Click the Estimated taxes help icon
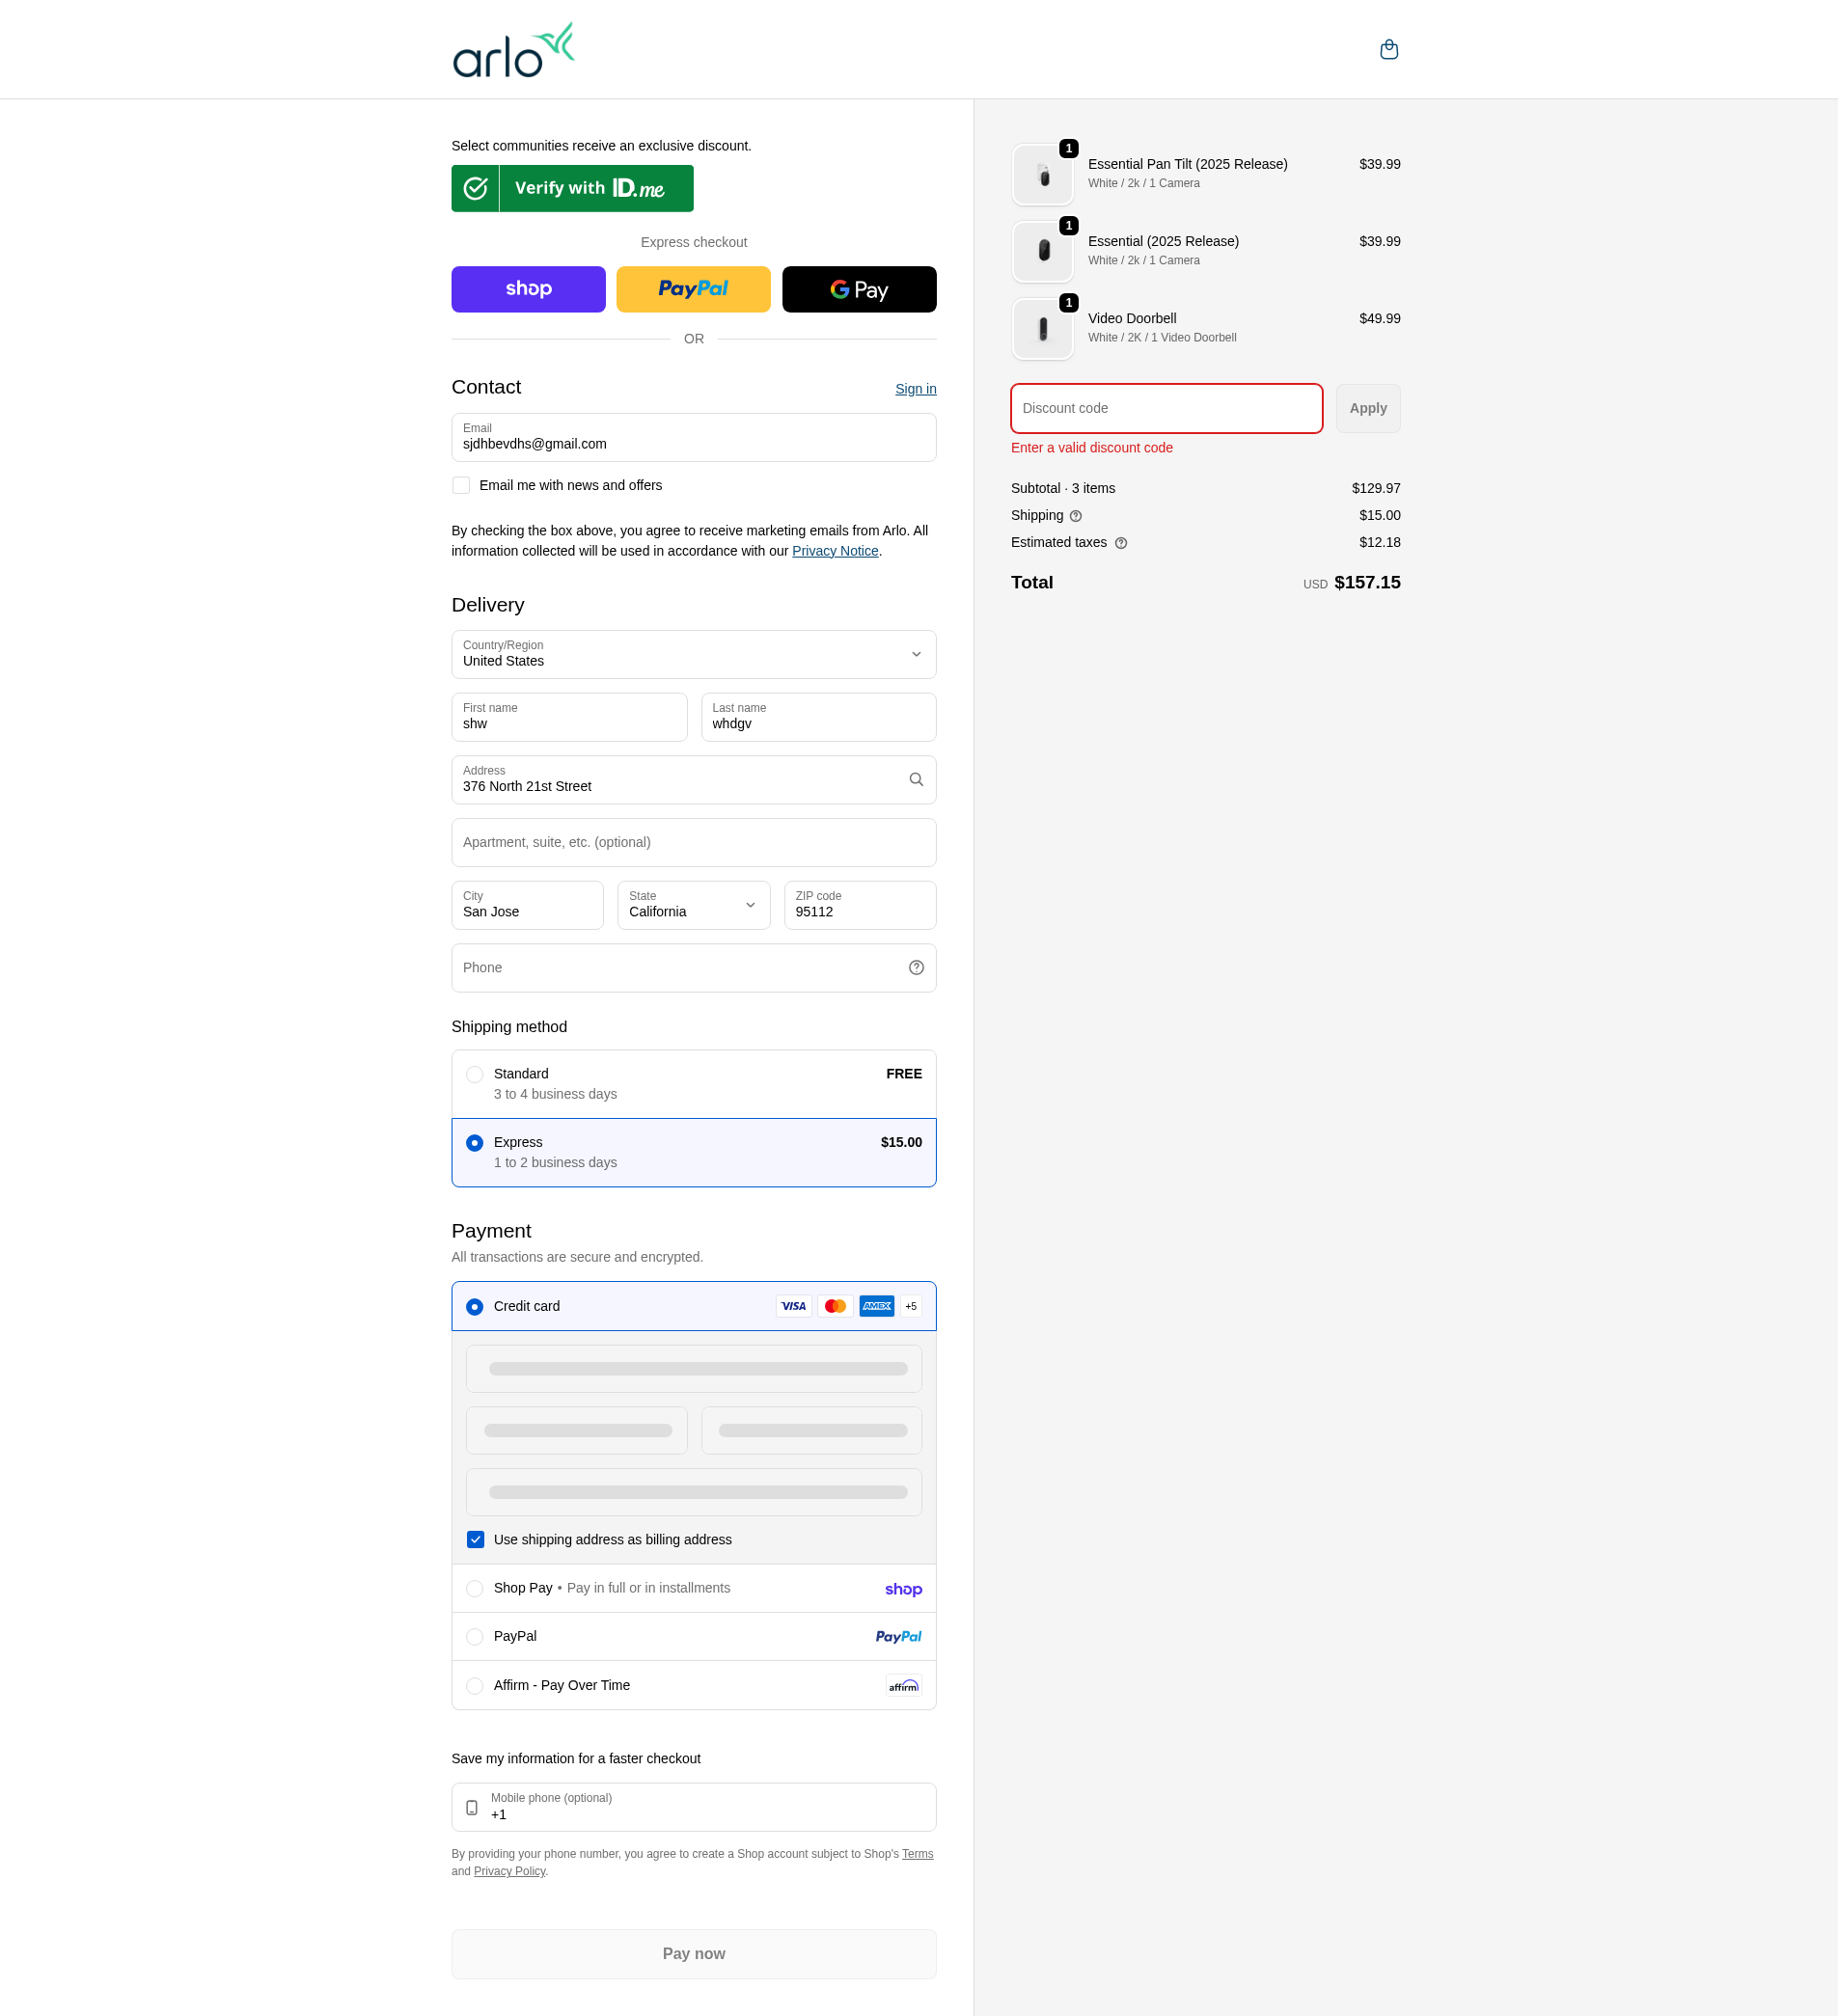This screenshot has height=2016, width=1838. point(1120,543)
